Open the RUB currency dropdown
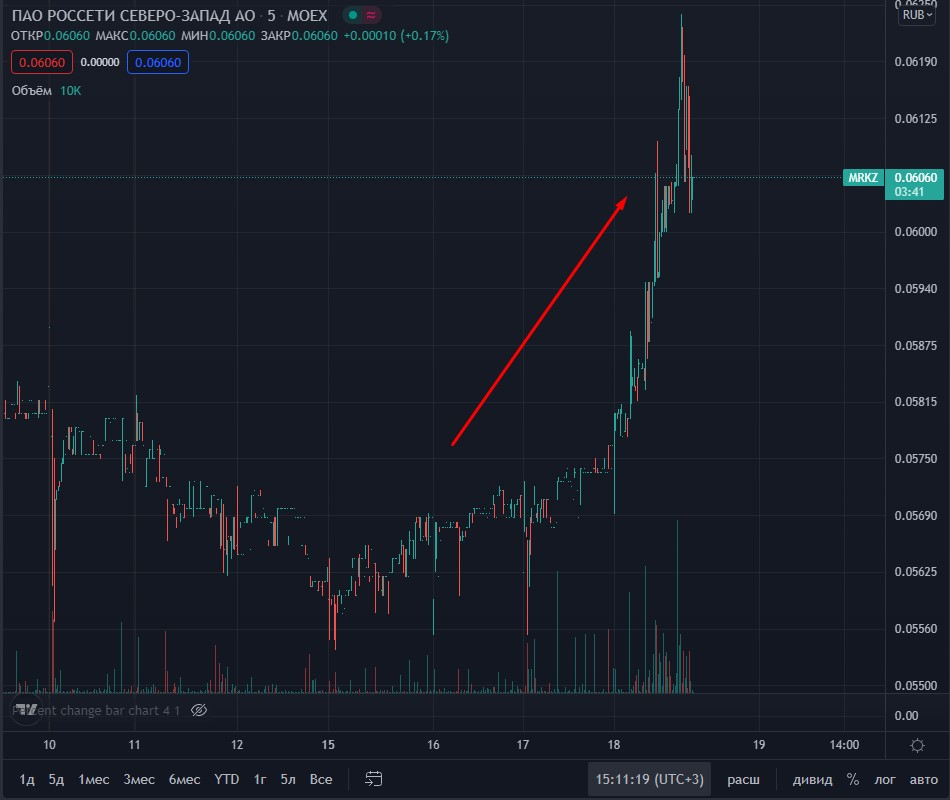This screenshot has height=800, width=950. pyautogui.click(x=917, y=15)
